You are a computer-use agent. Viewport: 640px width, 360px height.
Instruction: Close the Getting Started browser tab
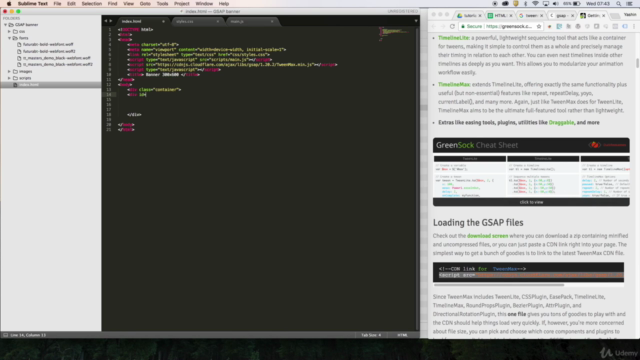(x=604, y=16)
